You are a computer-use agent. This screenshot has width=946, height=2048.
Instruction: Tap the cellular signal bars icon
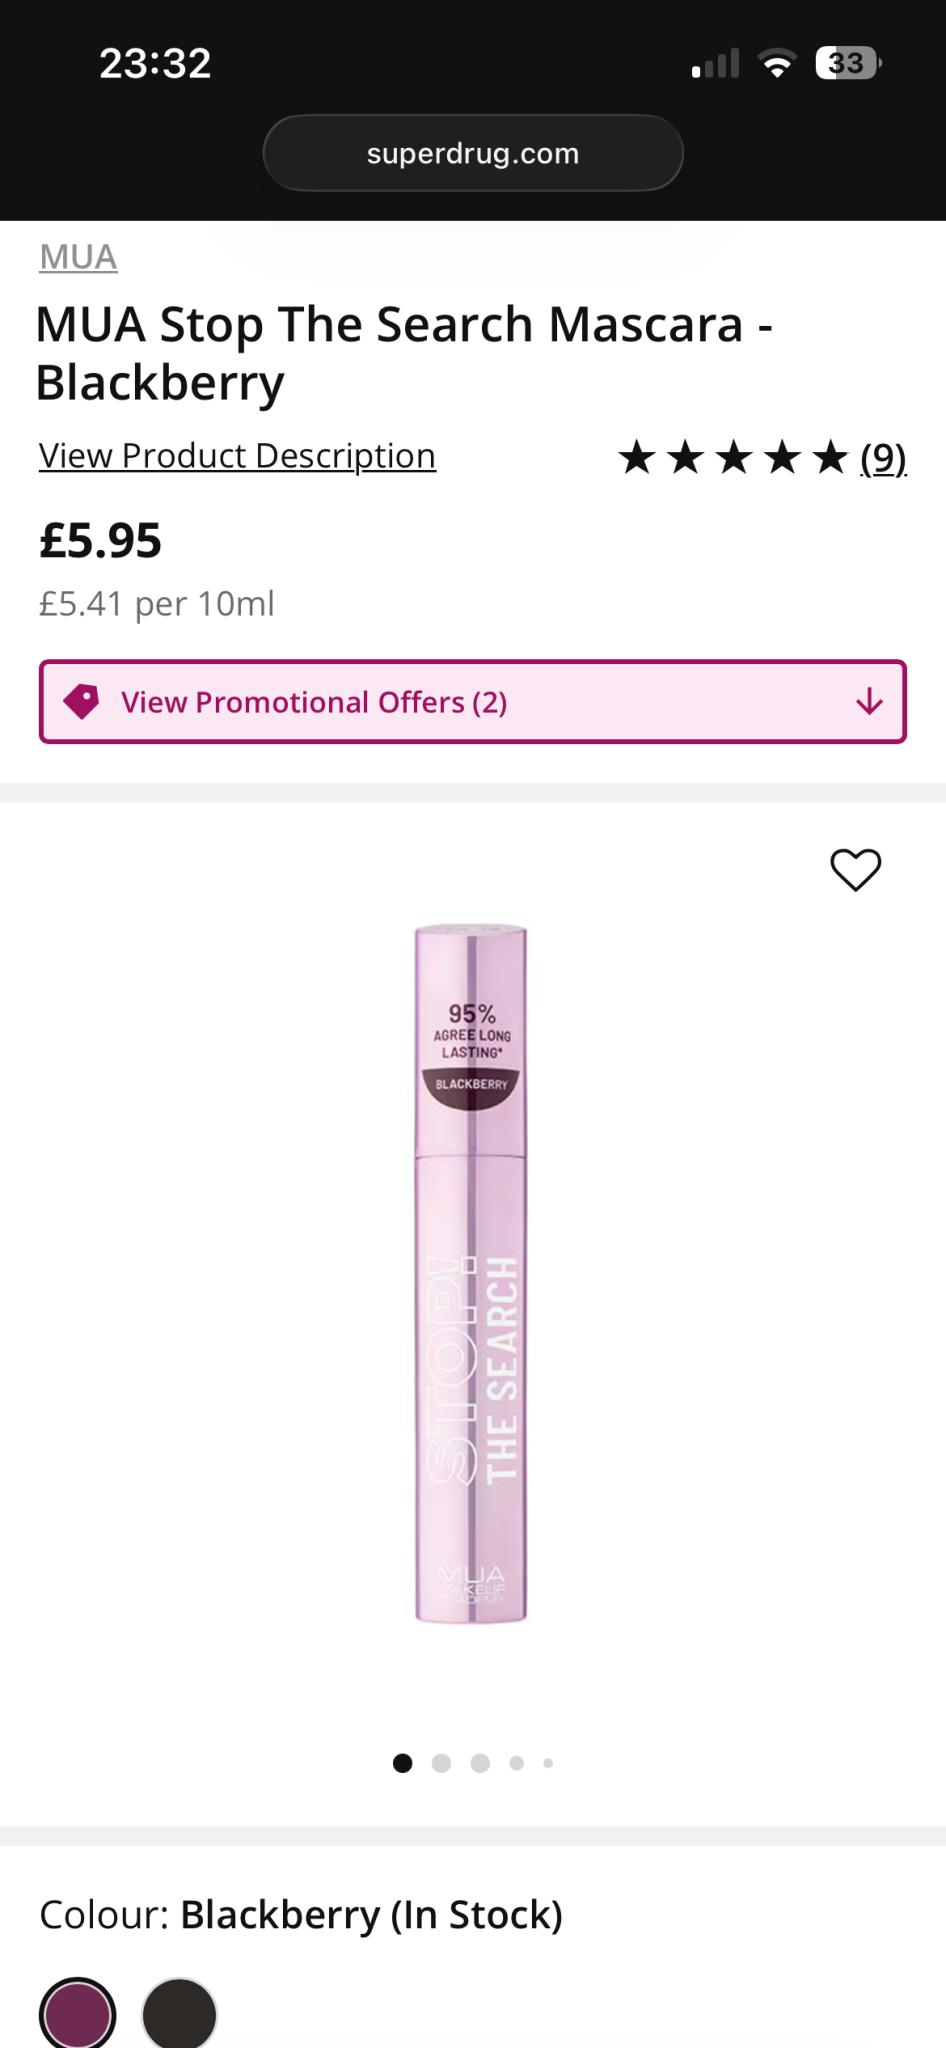[715, 64]
